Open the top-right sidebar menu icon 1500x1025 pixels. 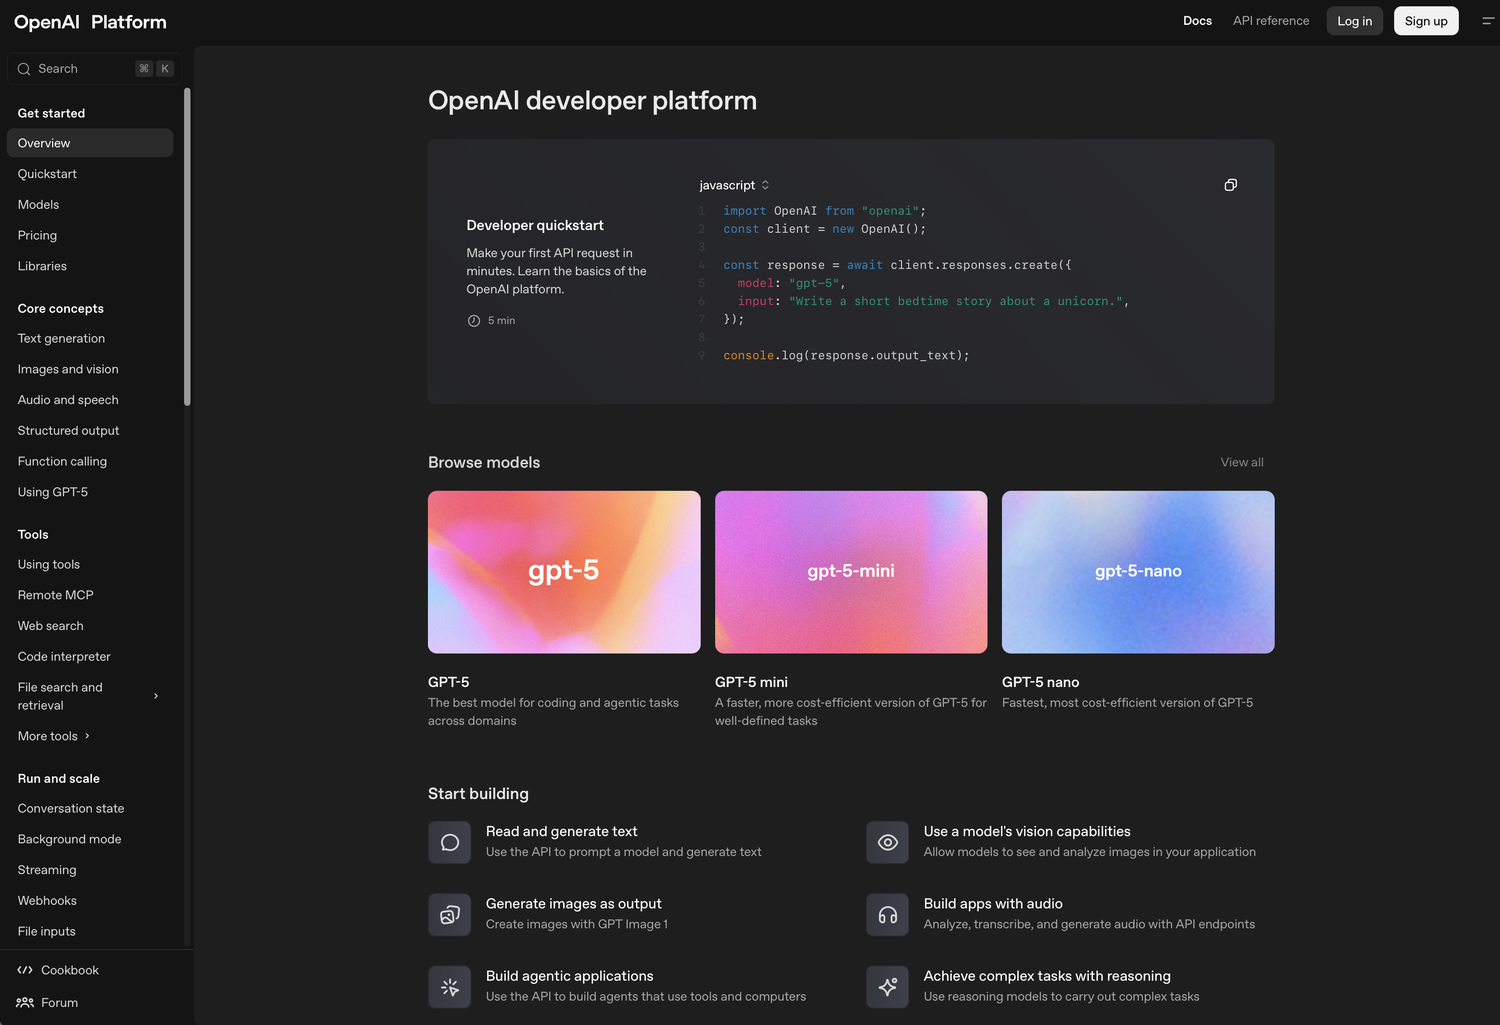click(1488, 21)
